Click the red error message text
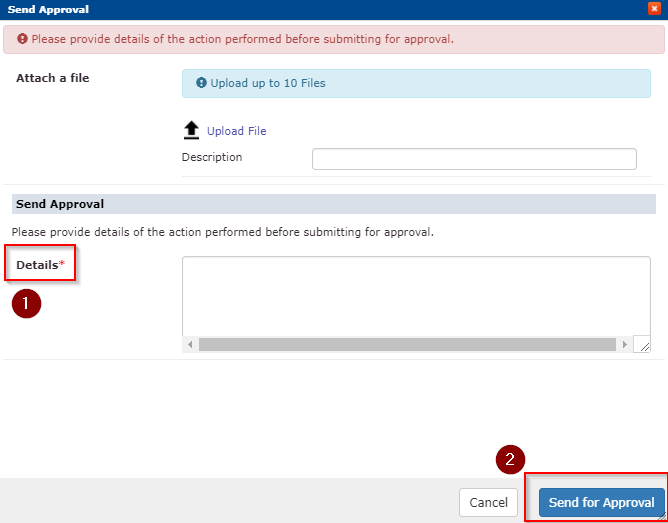Viewport: 668px width, 523px height. pyautogui.click(x=242, y=39)
